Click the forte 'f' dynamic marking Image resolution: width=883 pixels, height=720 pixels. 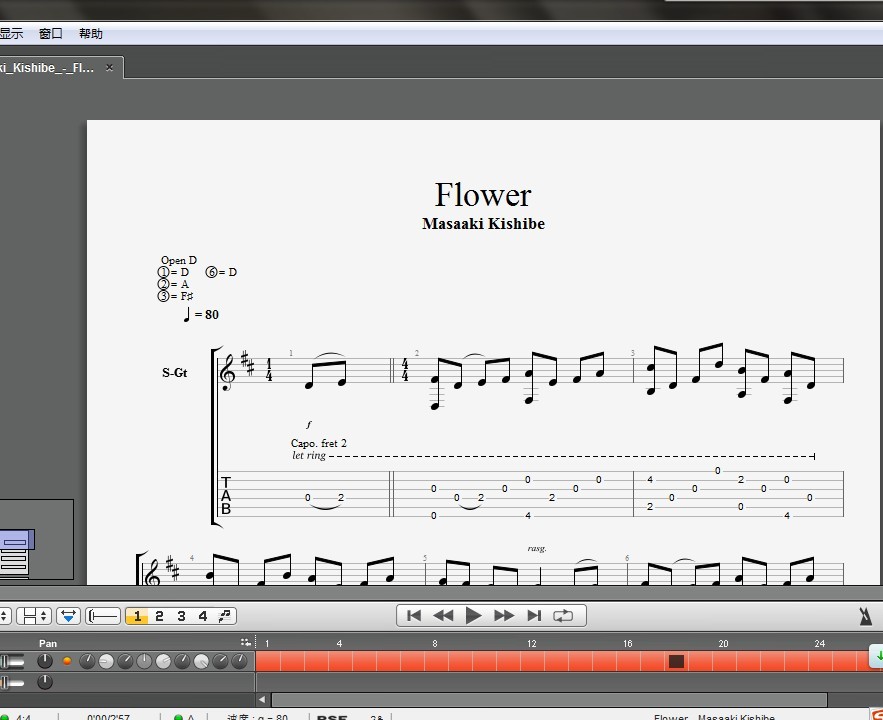click(309, 424)
